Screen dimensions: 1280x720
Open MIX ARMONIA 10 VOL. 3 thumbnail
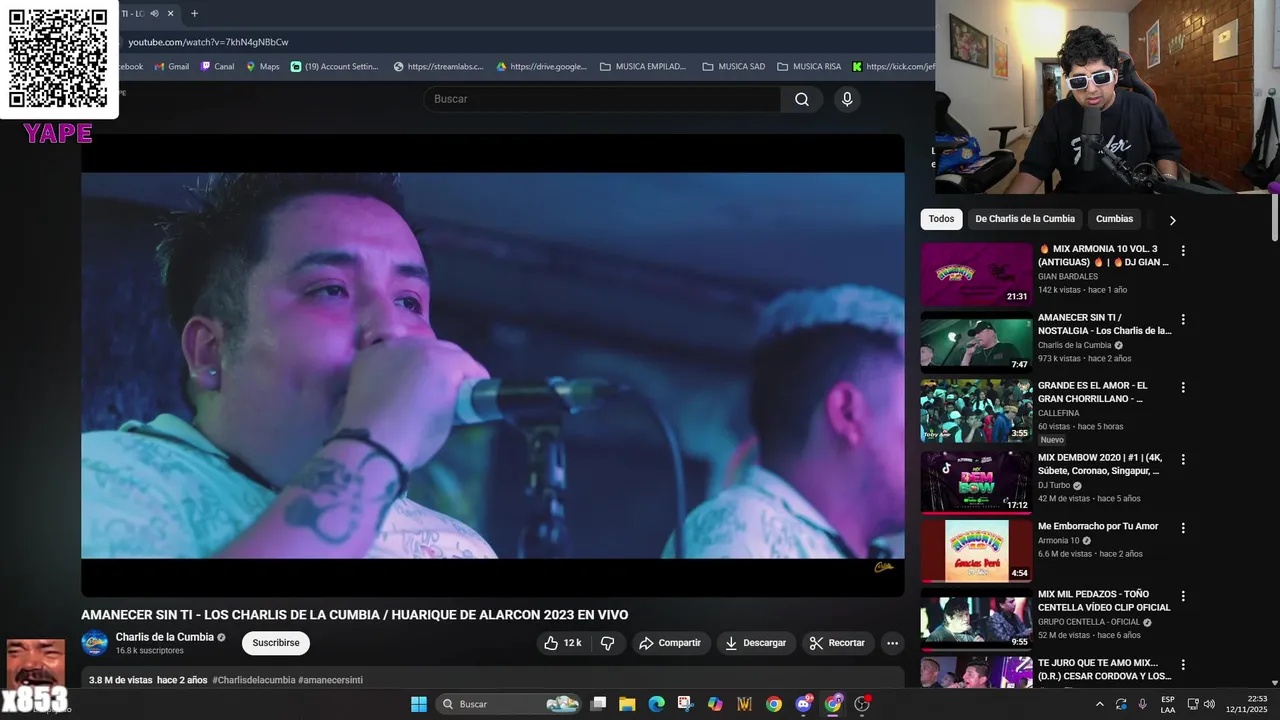[x=976, y=274]
